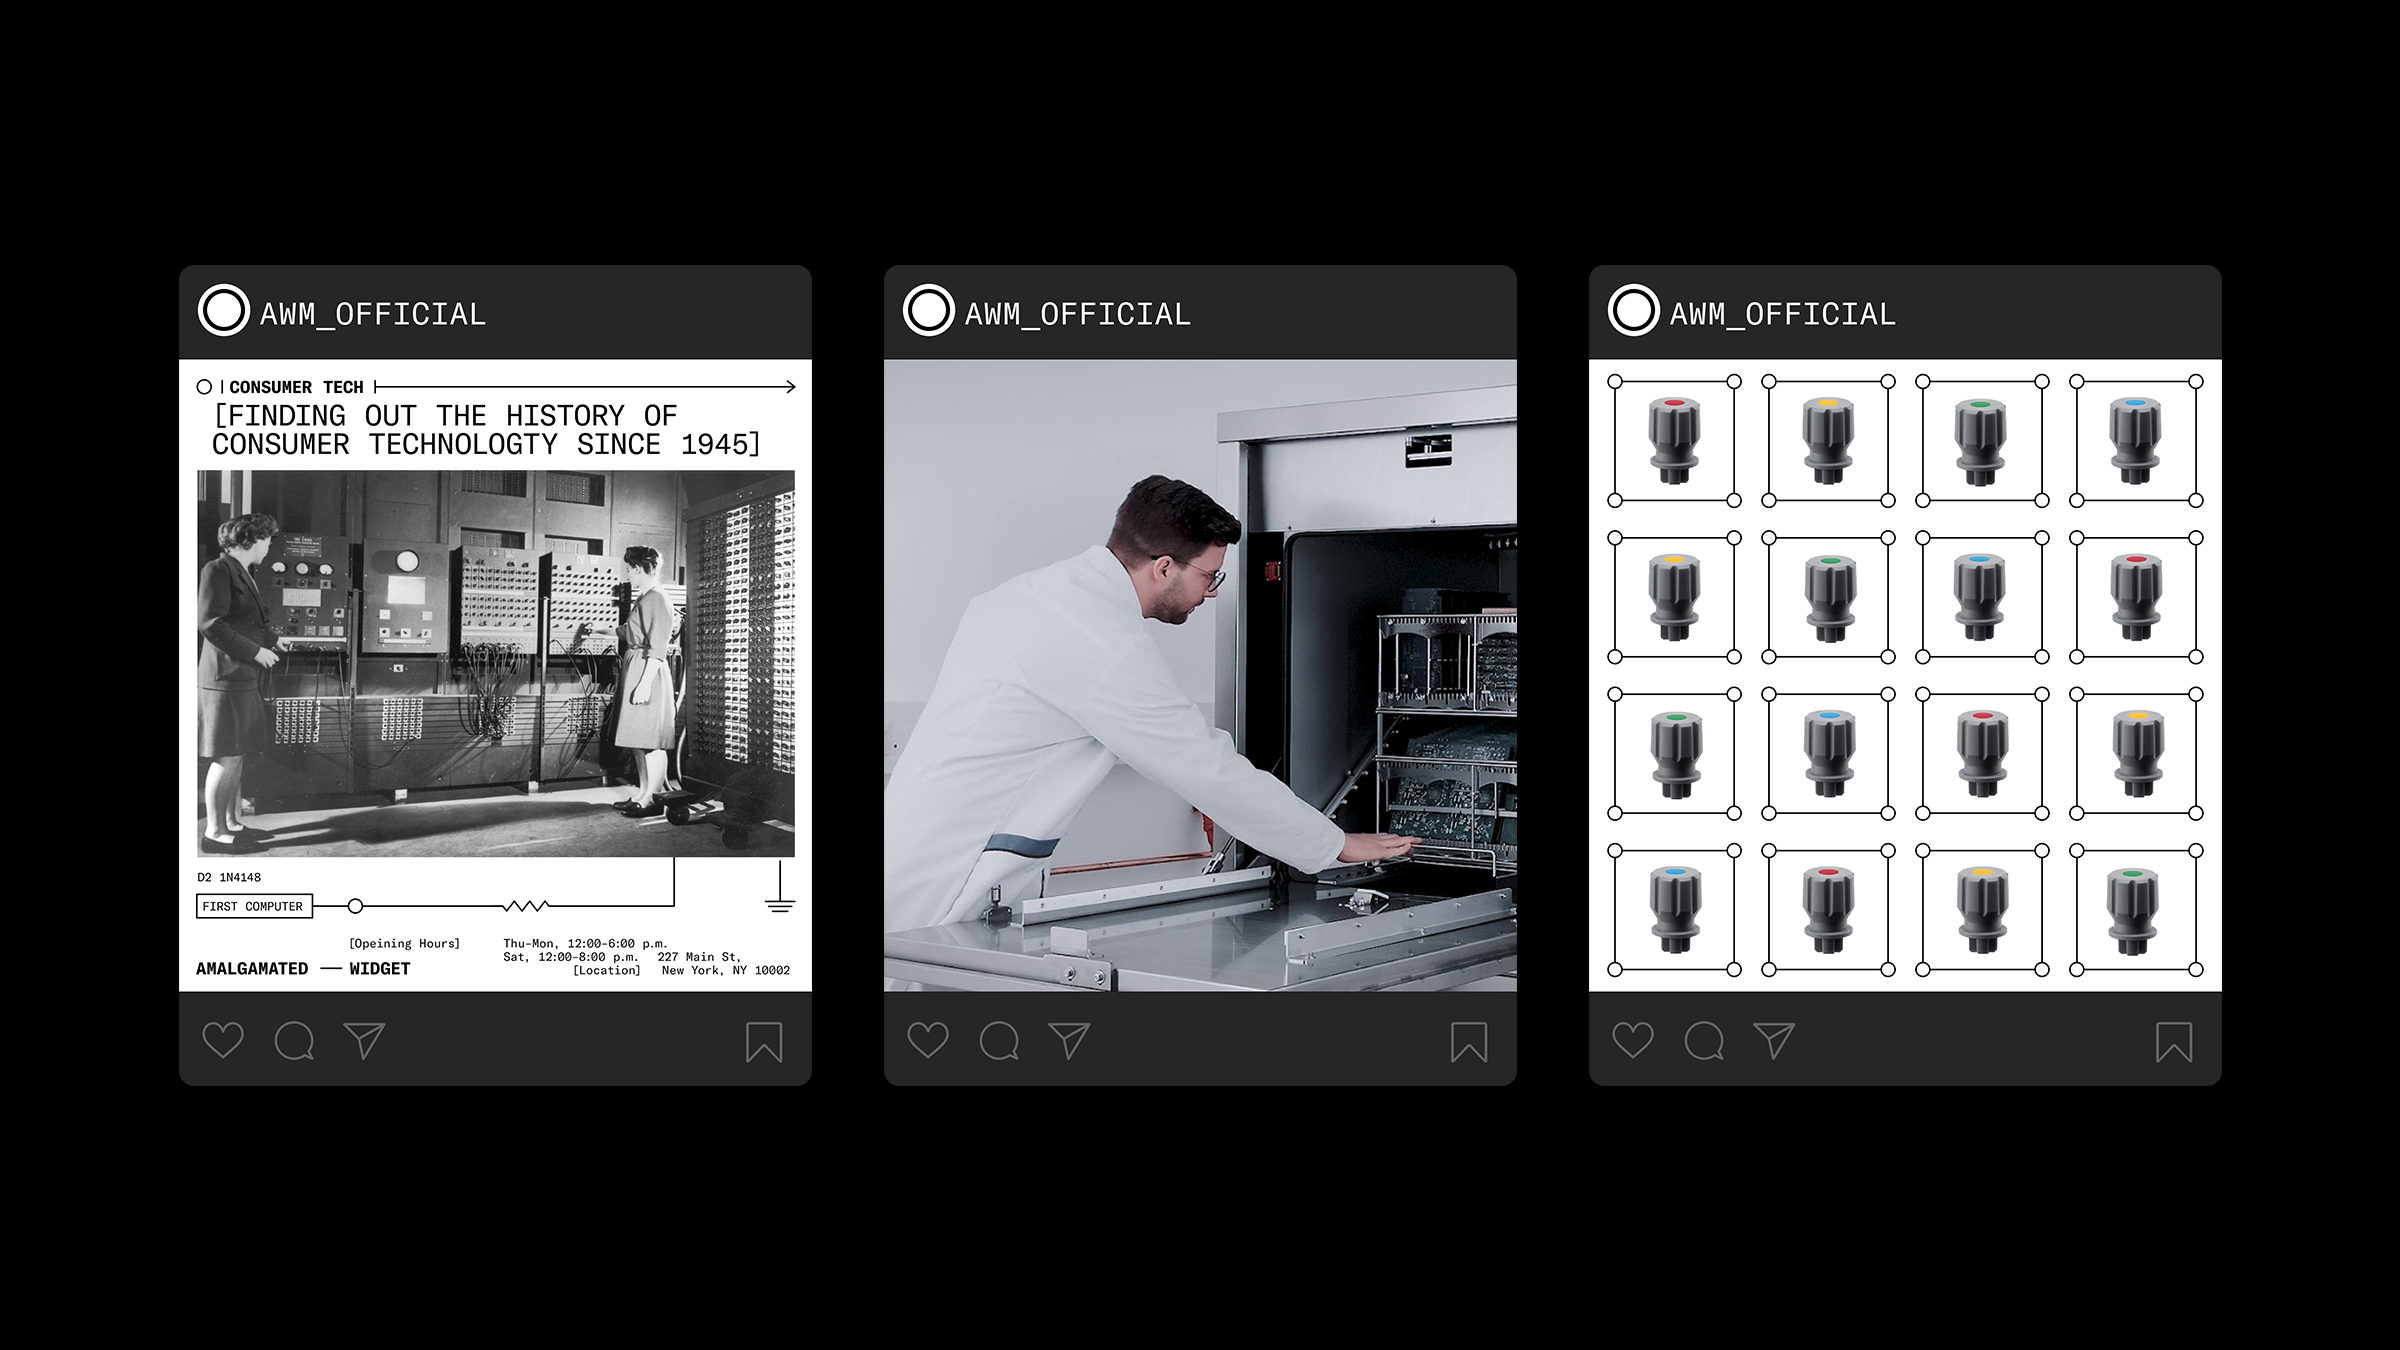Bookmark the first ENIAC computer post
Screen dimensions: 2400x1350
click(764, 1041)
